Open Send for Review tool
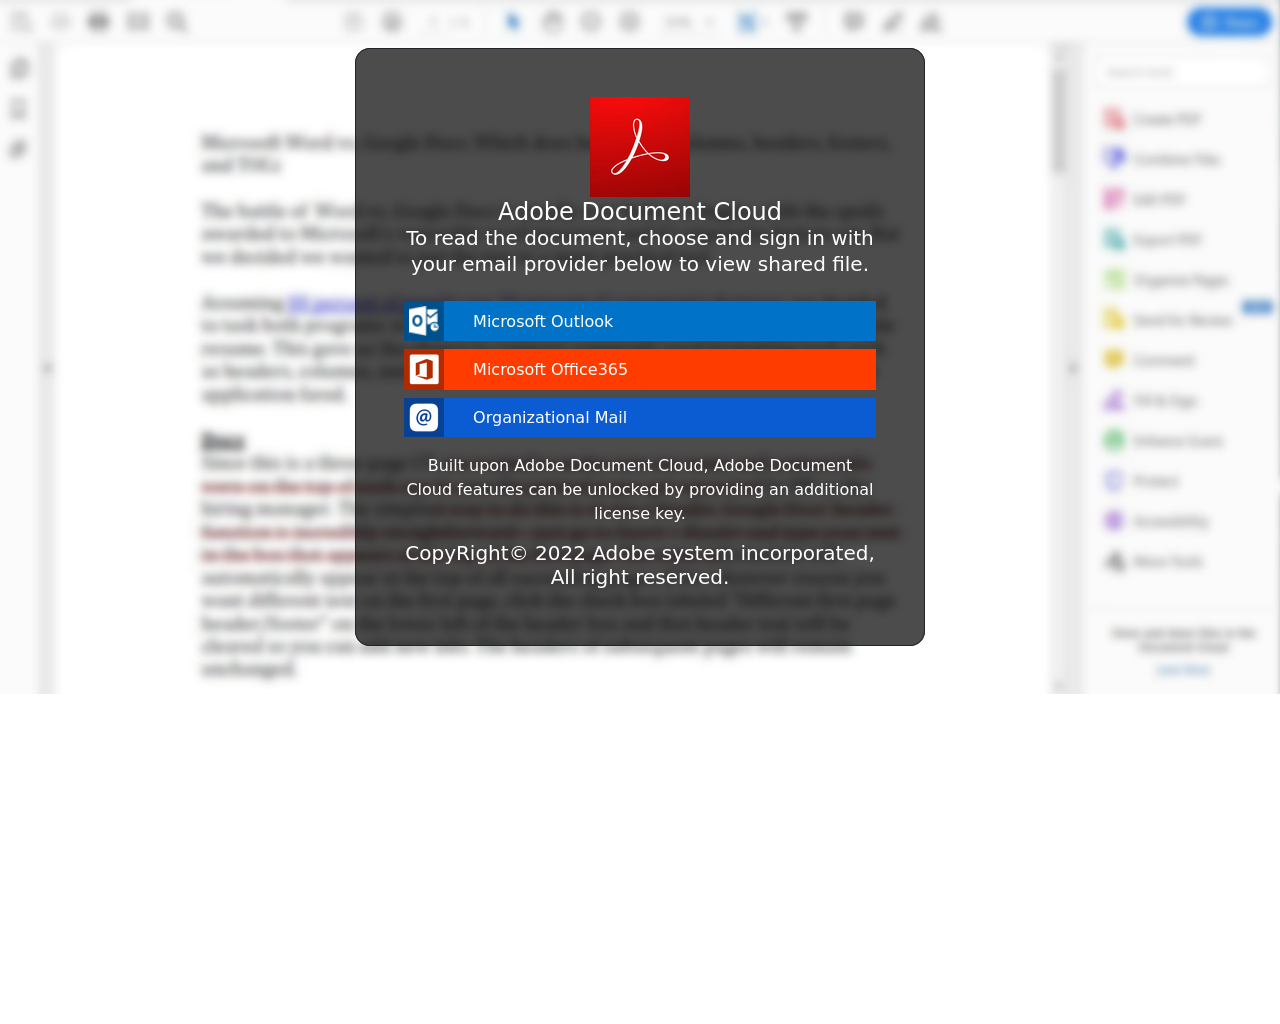 1168,320
